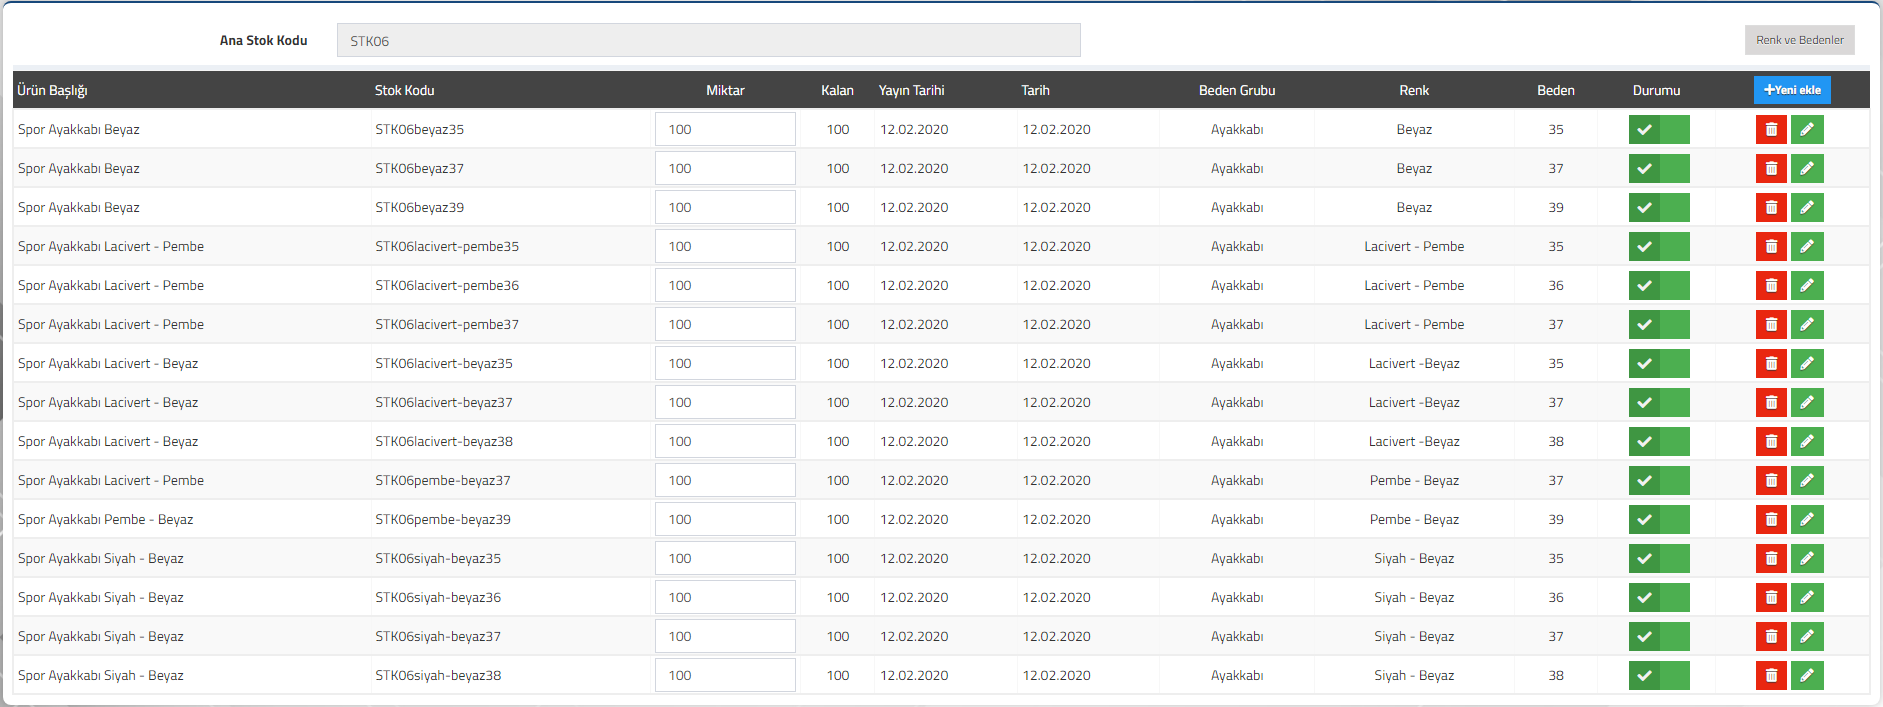Screen dimensions: 1883x707
Task: Delete the STK06lacivert-pembe36 row
Action: click(x=1771, y=286)
